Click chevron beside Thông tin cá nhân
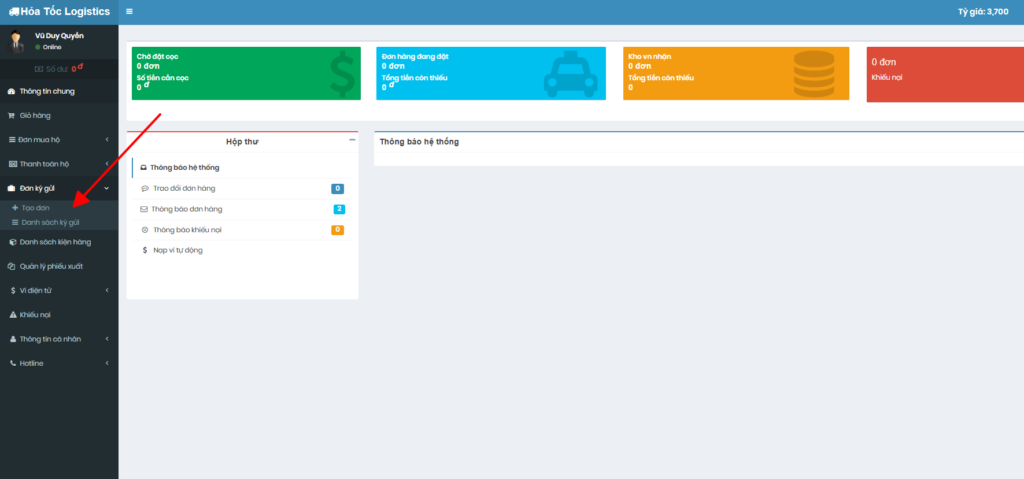The height and width of the screenshot is (479, 1024). pyautogui.click(x=106, y=339)
